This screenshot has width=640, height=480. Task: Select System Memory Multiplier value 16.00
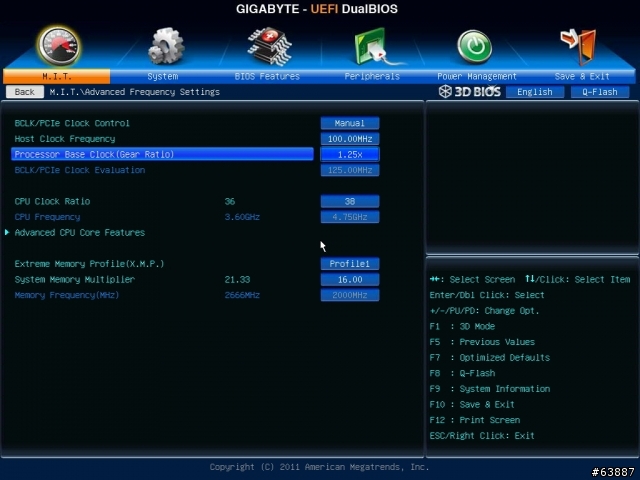pos(350,279)
